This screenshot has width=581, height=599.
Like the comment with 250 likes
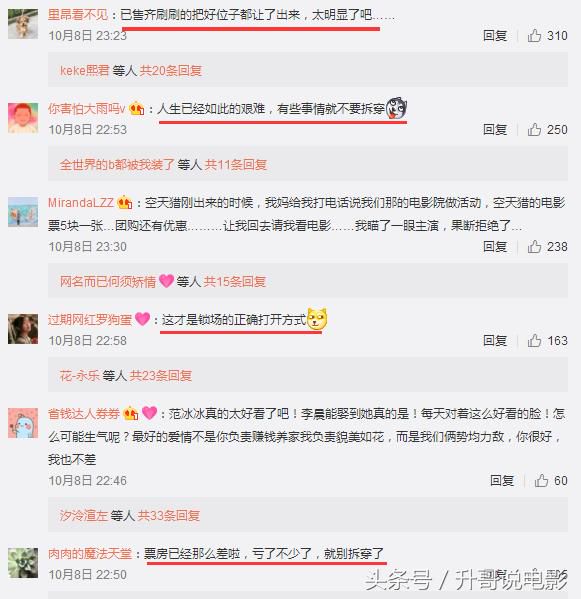[x=534, y=130]
